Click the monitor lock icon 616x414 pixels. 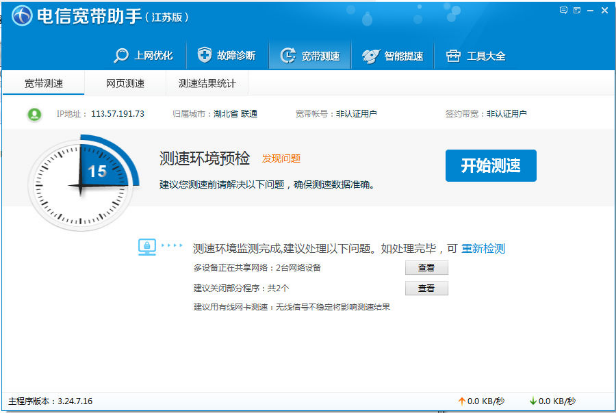point(147,247)
